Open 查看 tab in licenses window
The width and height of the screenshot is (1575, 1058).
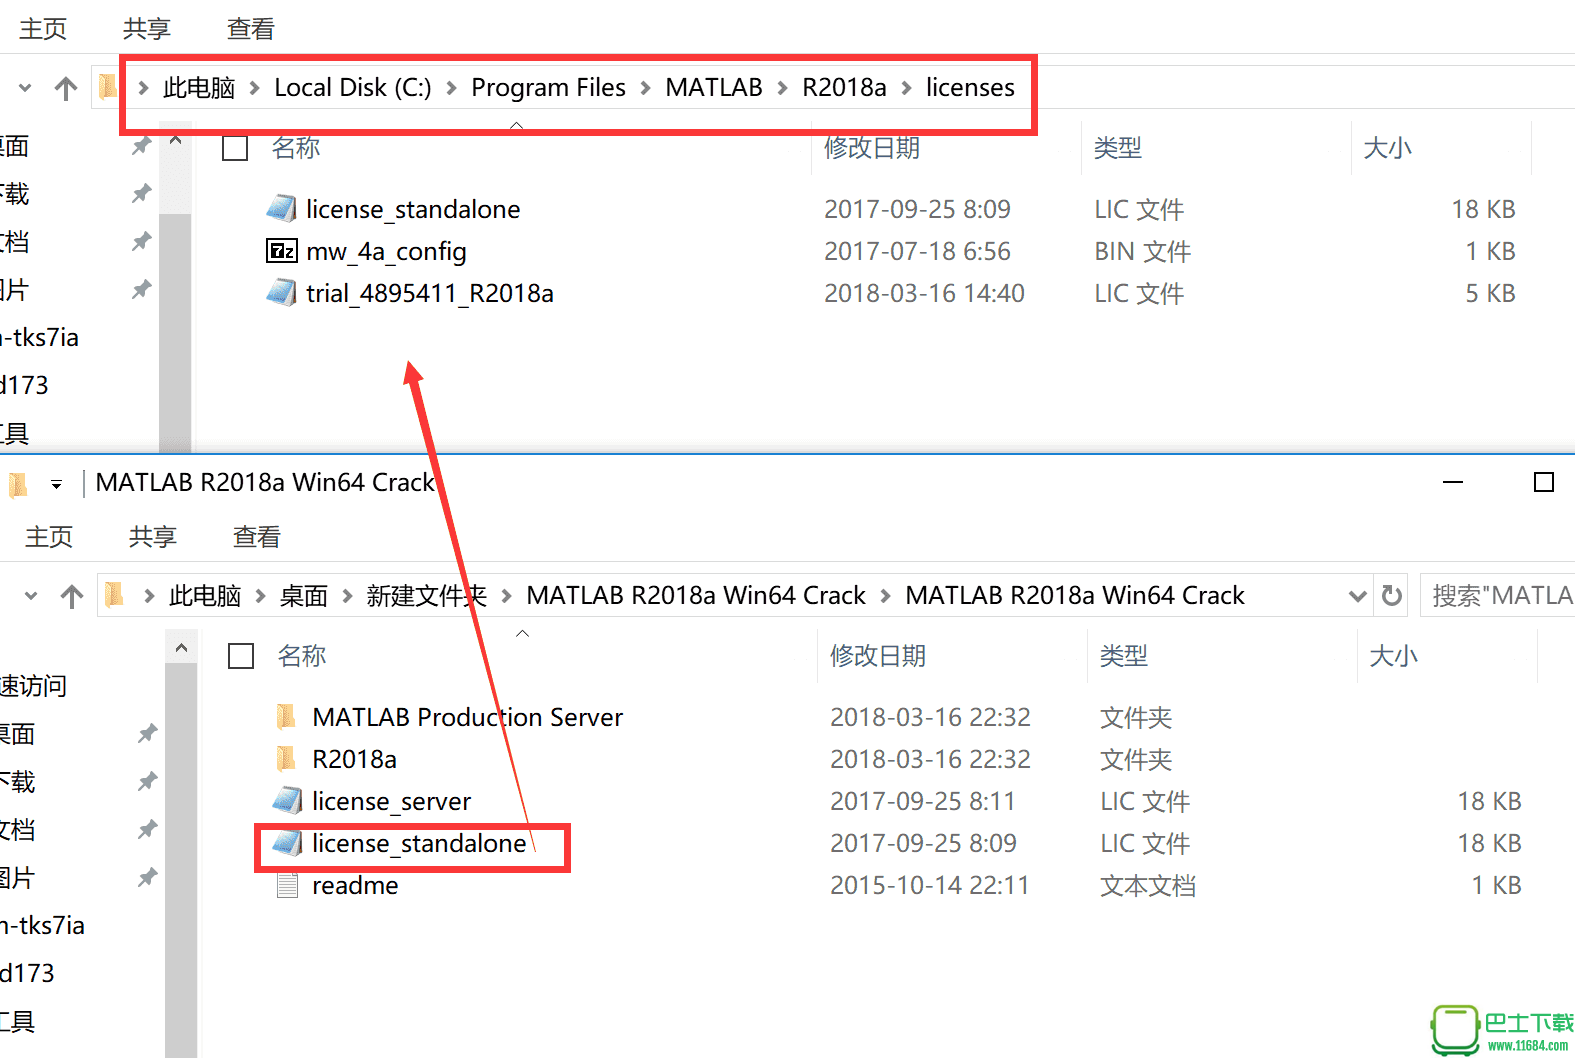coord(251,29)
